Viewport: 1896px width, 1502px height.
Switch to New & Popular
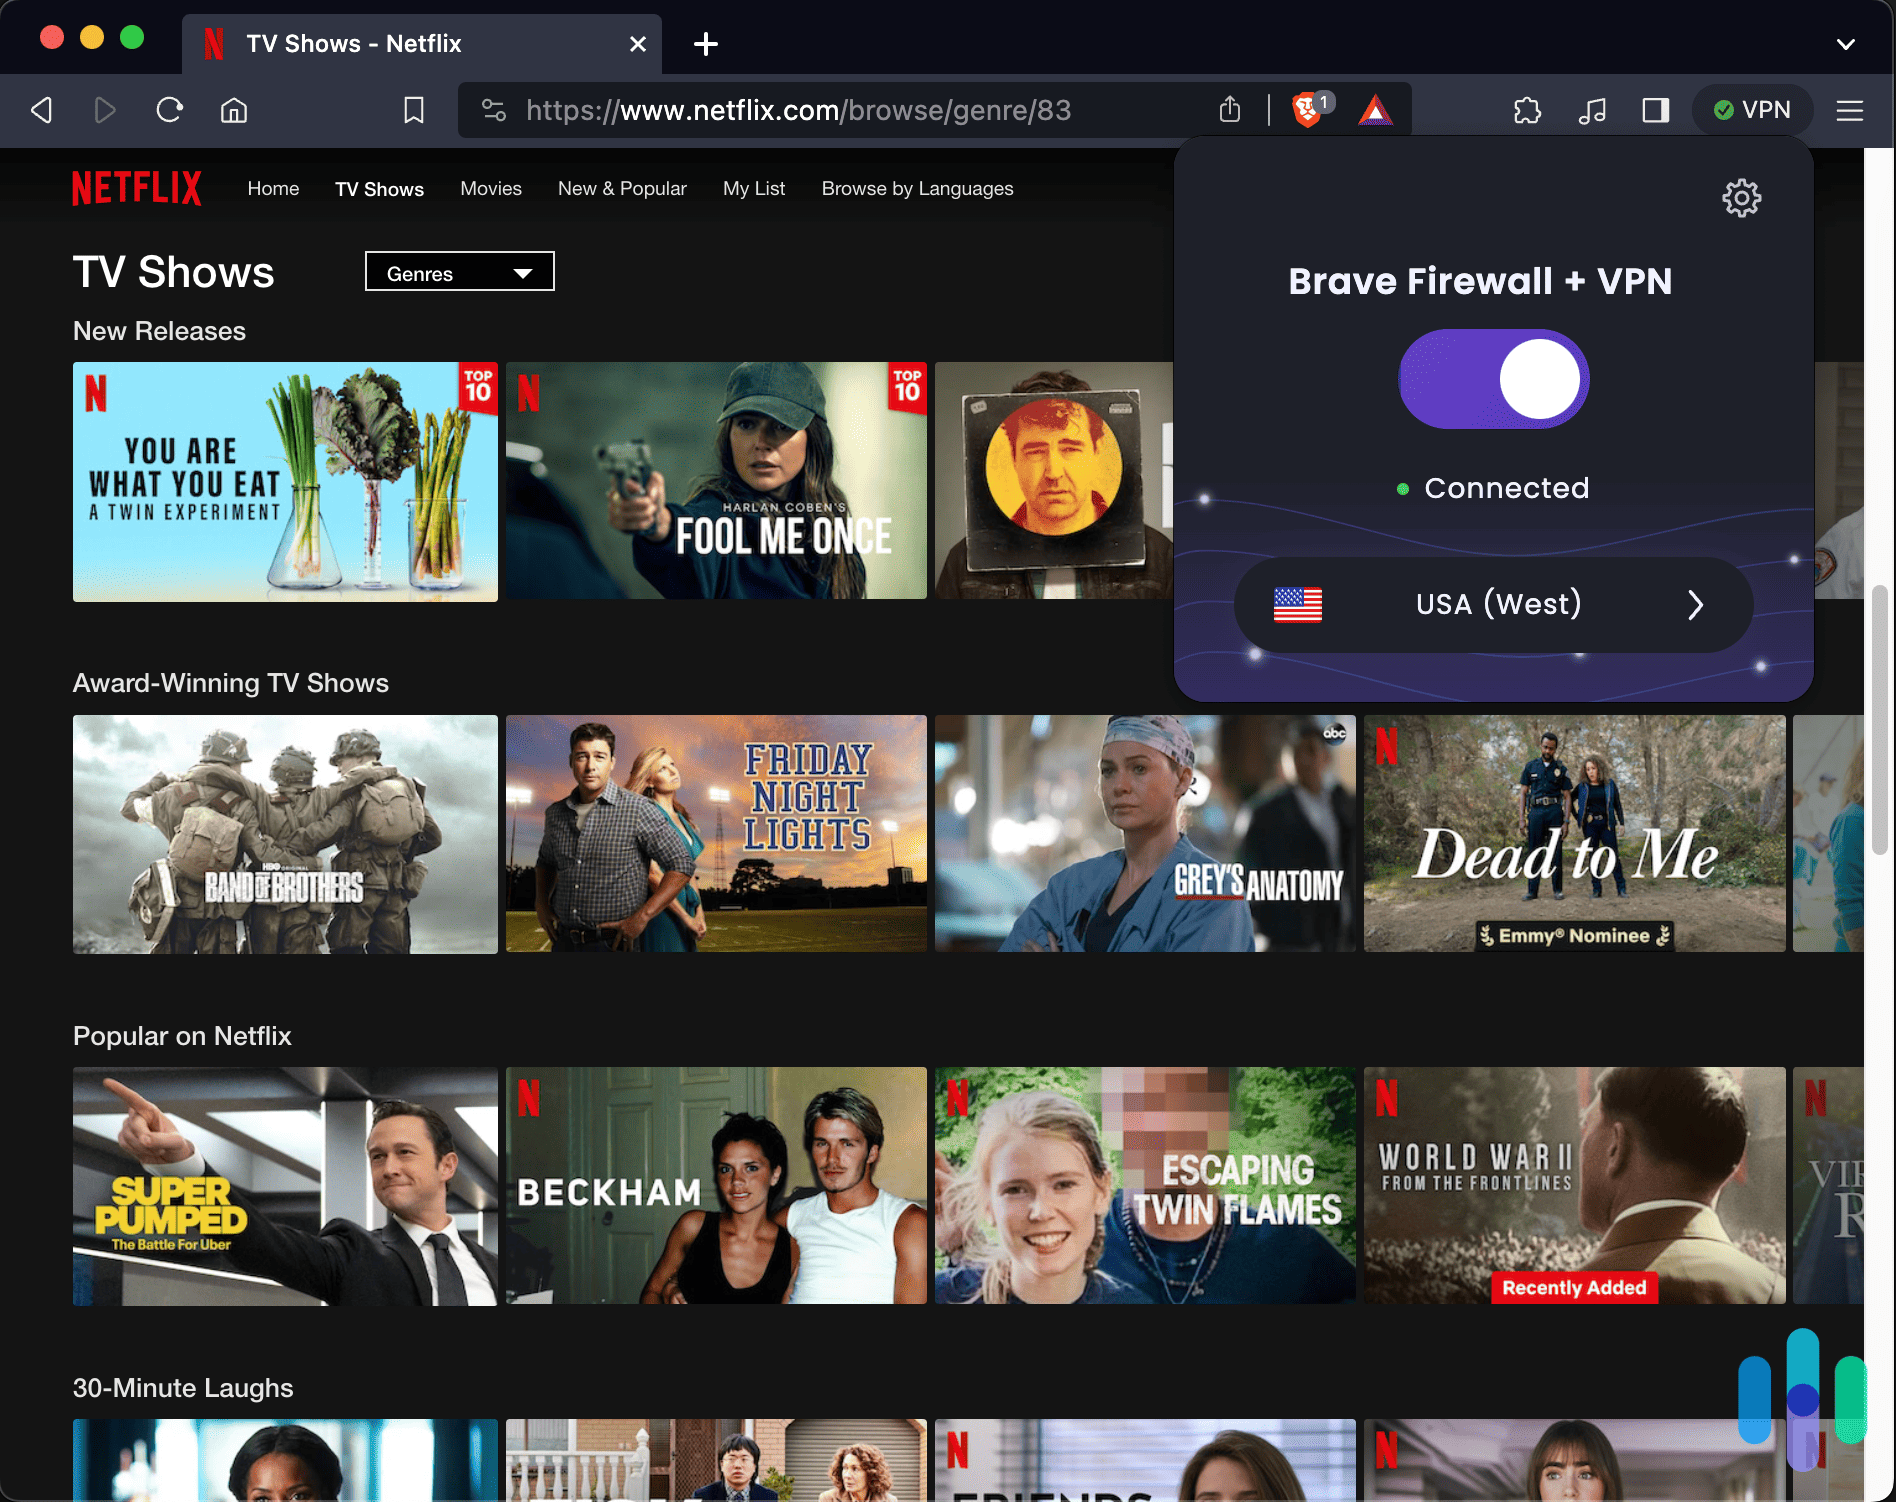coord(622,188)
